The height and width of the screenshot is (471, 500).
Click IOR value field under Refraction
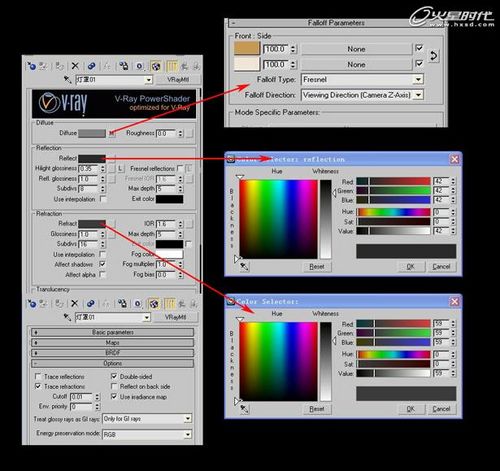166,224
